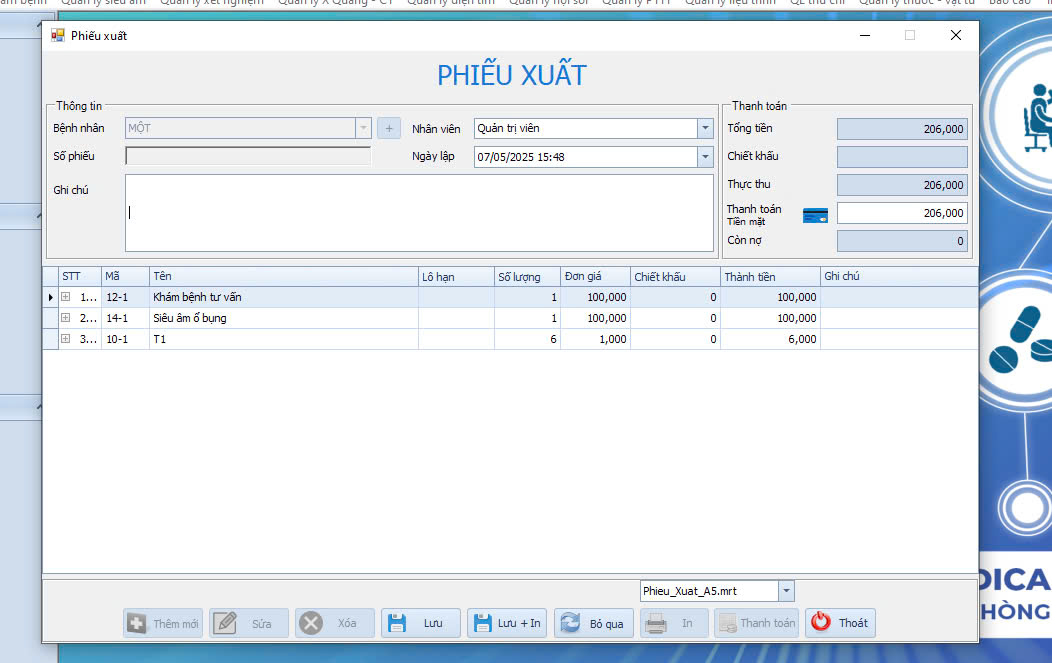Click the Thanh toán Tiền mặt amount field

click(x=902, y=213)
